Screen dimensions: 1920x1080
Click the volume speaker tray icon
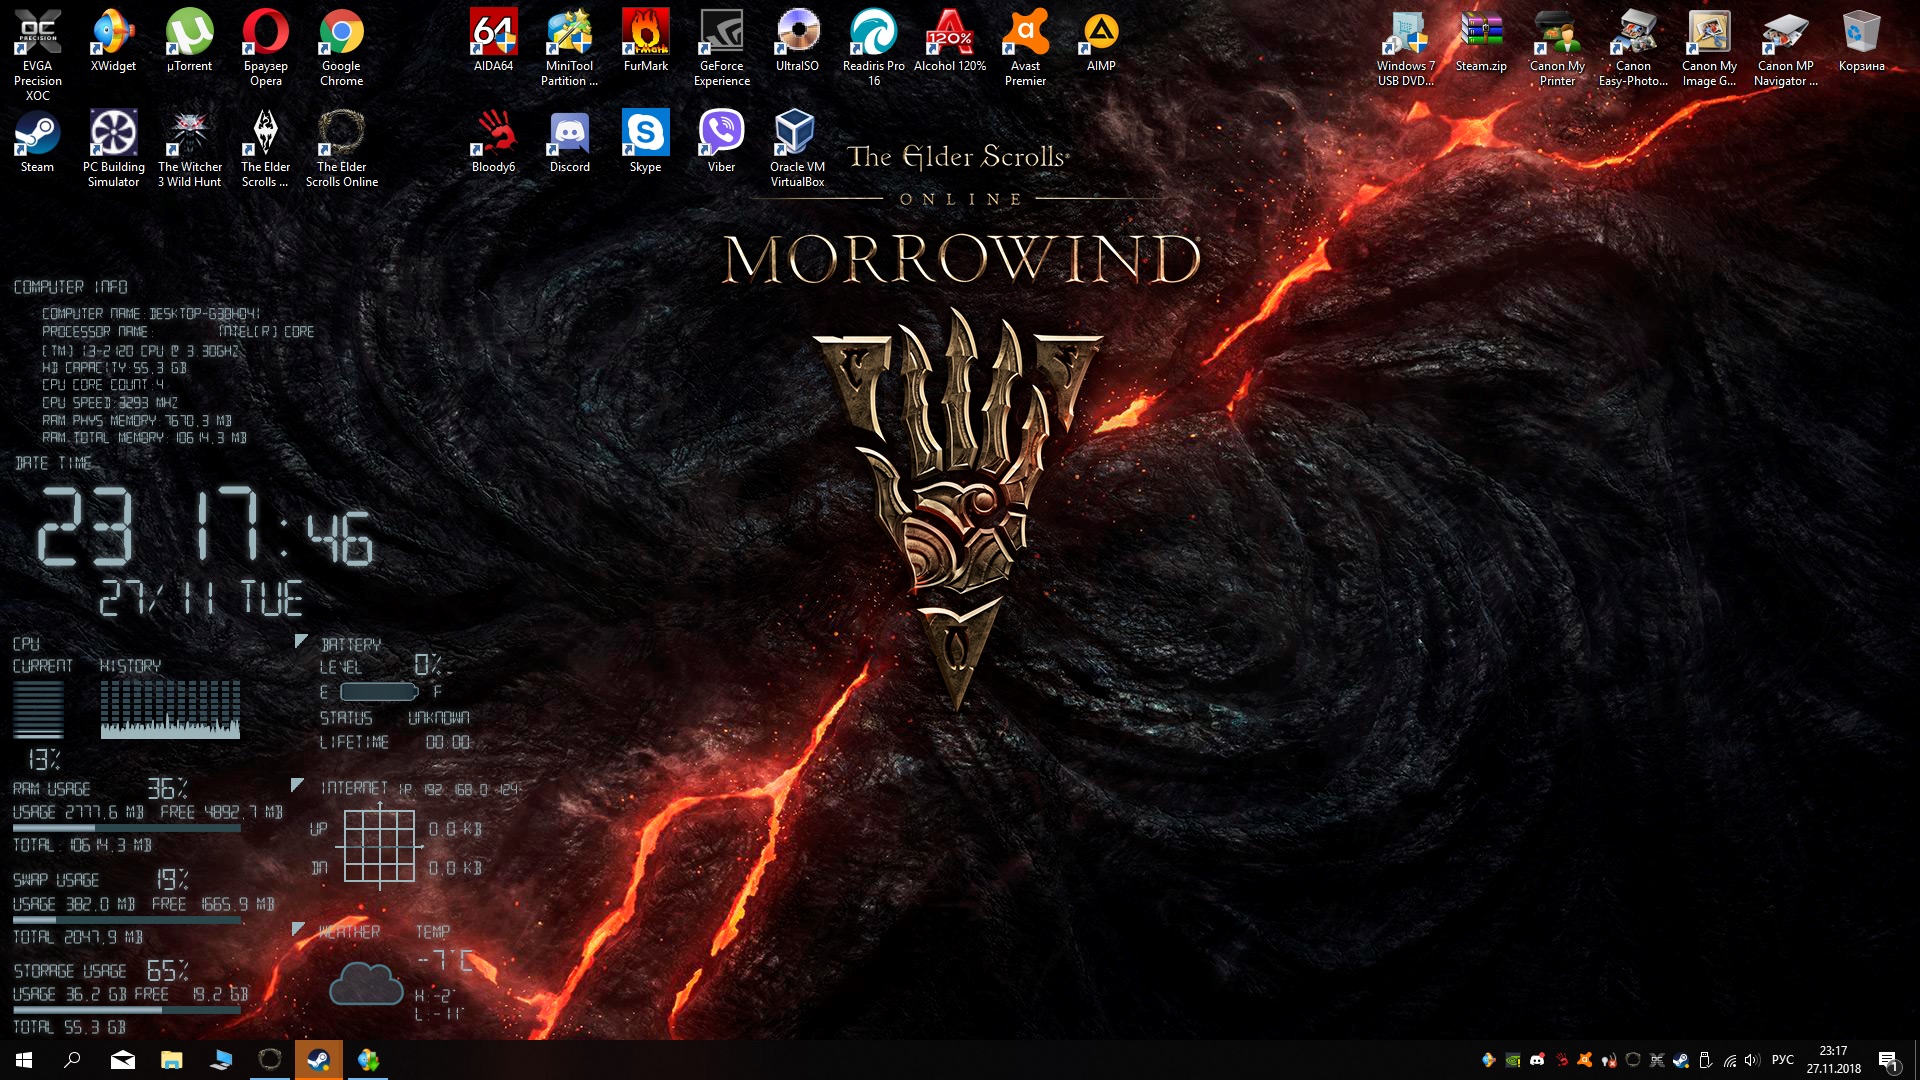pos(1751,1060)
